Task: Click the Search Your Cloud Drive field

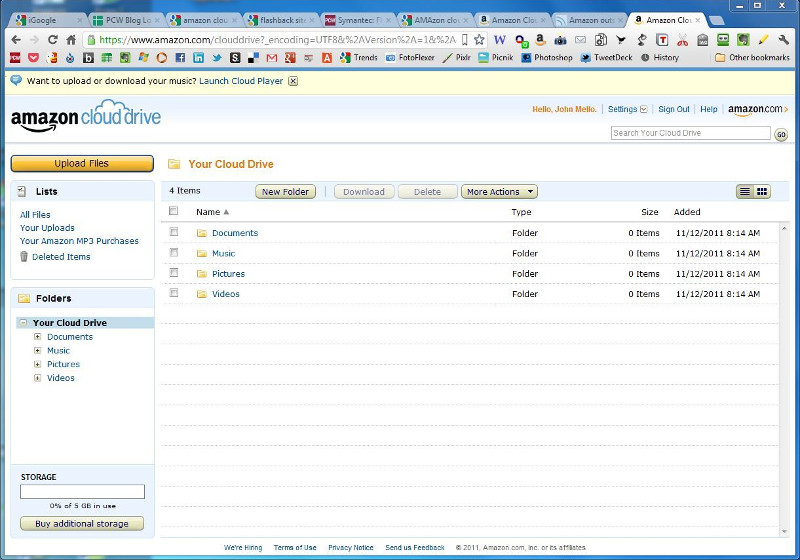Action: [x=691, y=133]
